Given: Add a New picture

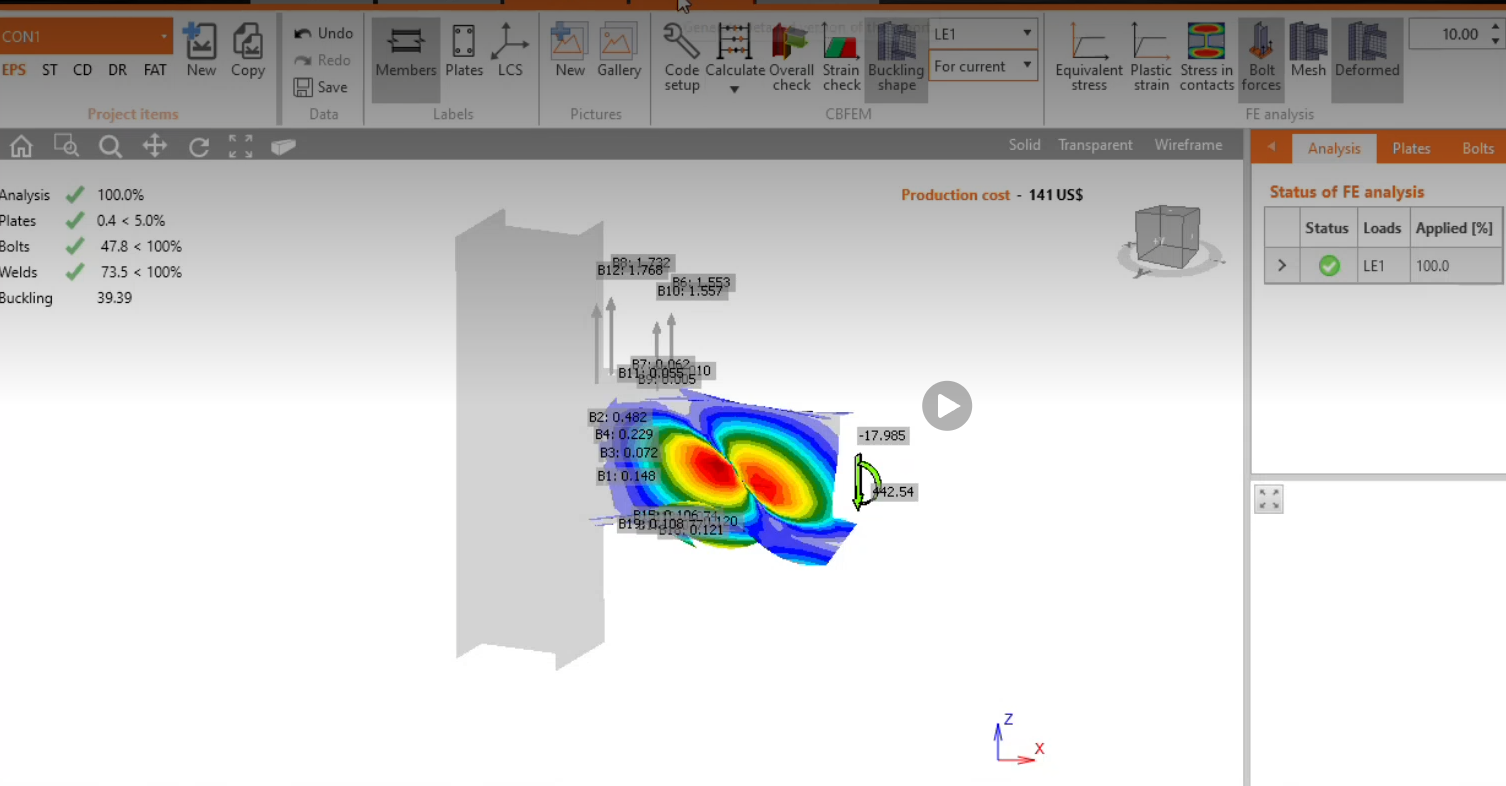Looking at the screenshot, I should point(570,52).
